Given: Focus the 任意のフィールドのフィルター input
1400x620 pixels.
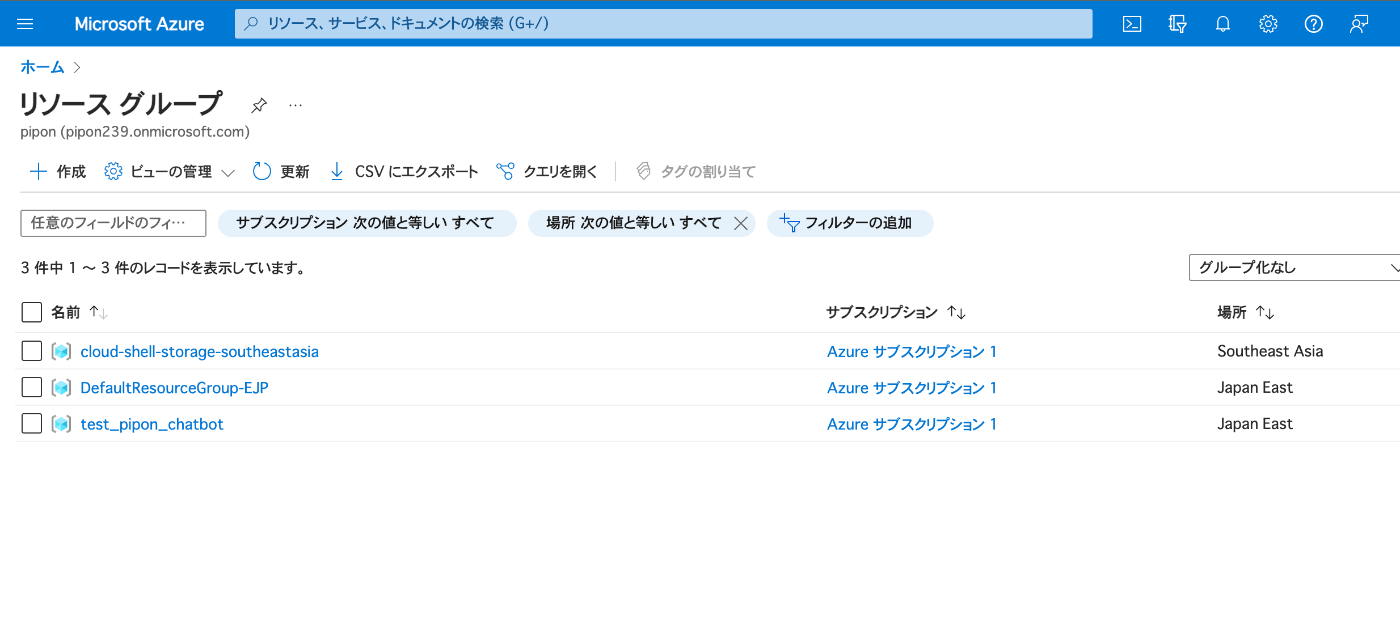Looking at the screenshot, I should (113, 223).
